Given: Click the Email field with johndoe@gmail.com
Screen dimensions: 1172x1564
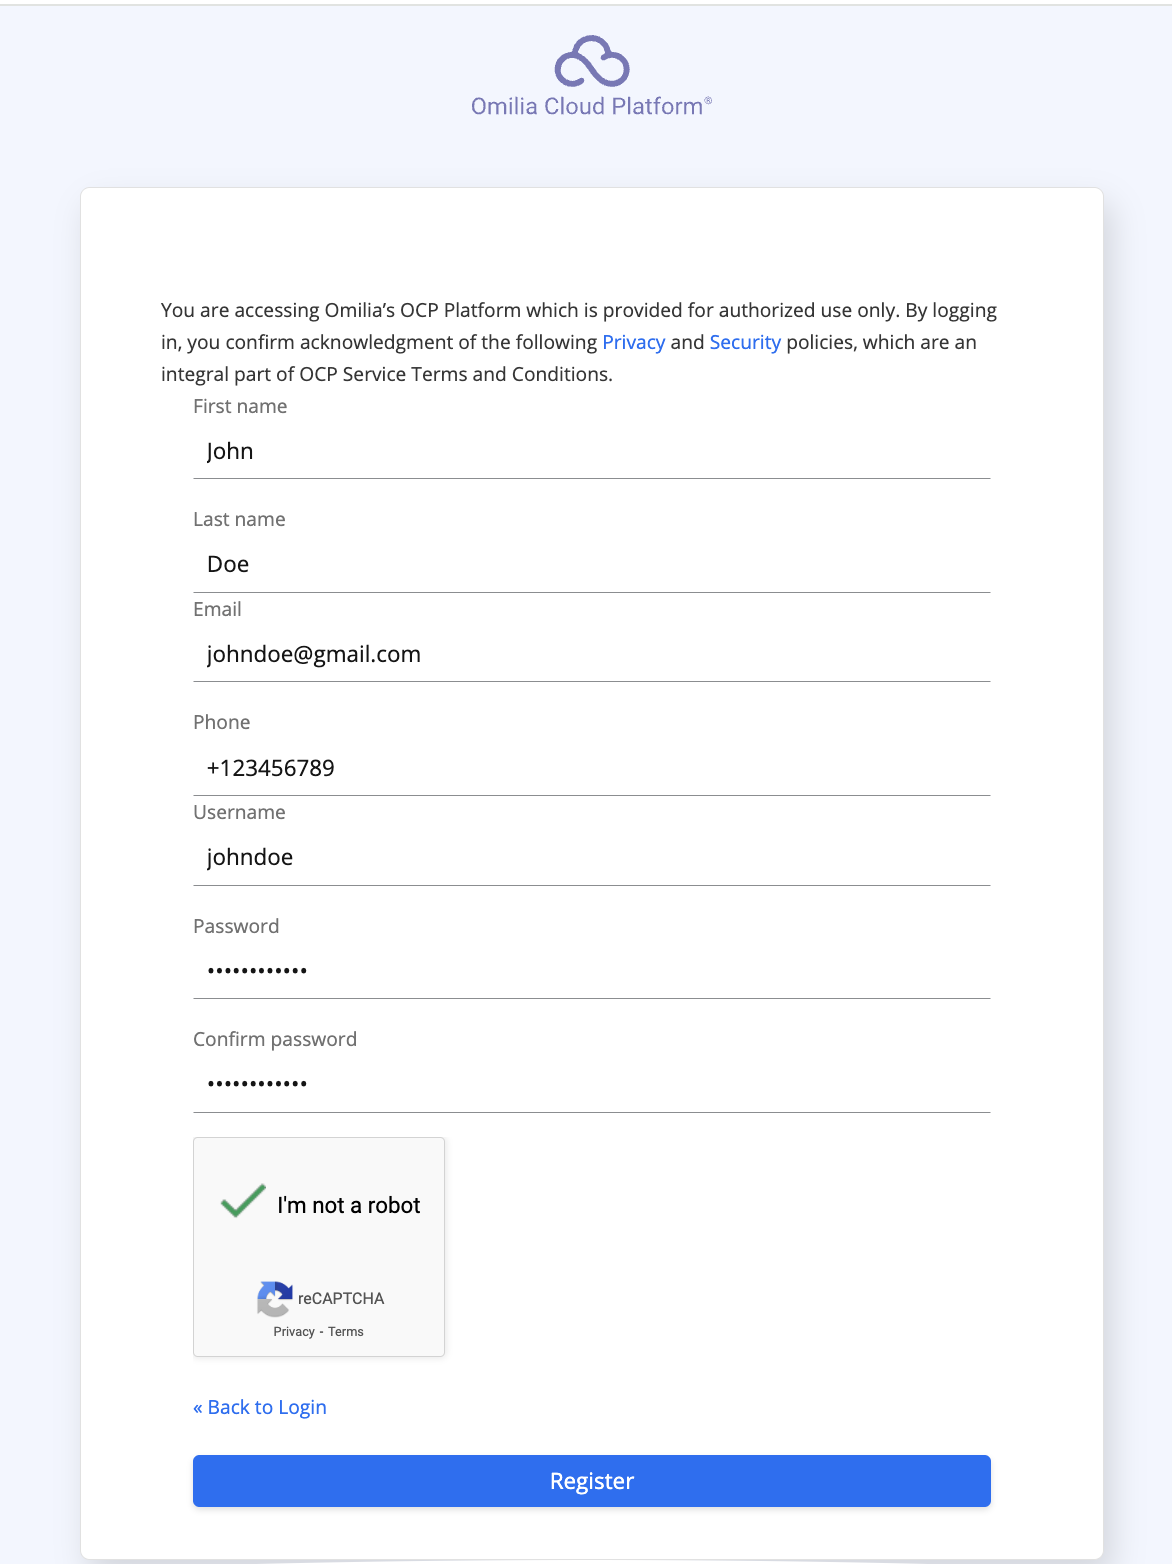Looking at the screenshot, I should 591,655.
